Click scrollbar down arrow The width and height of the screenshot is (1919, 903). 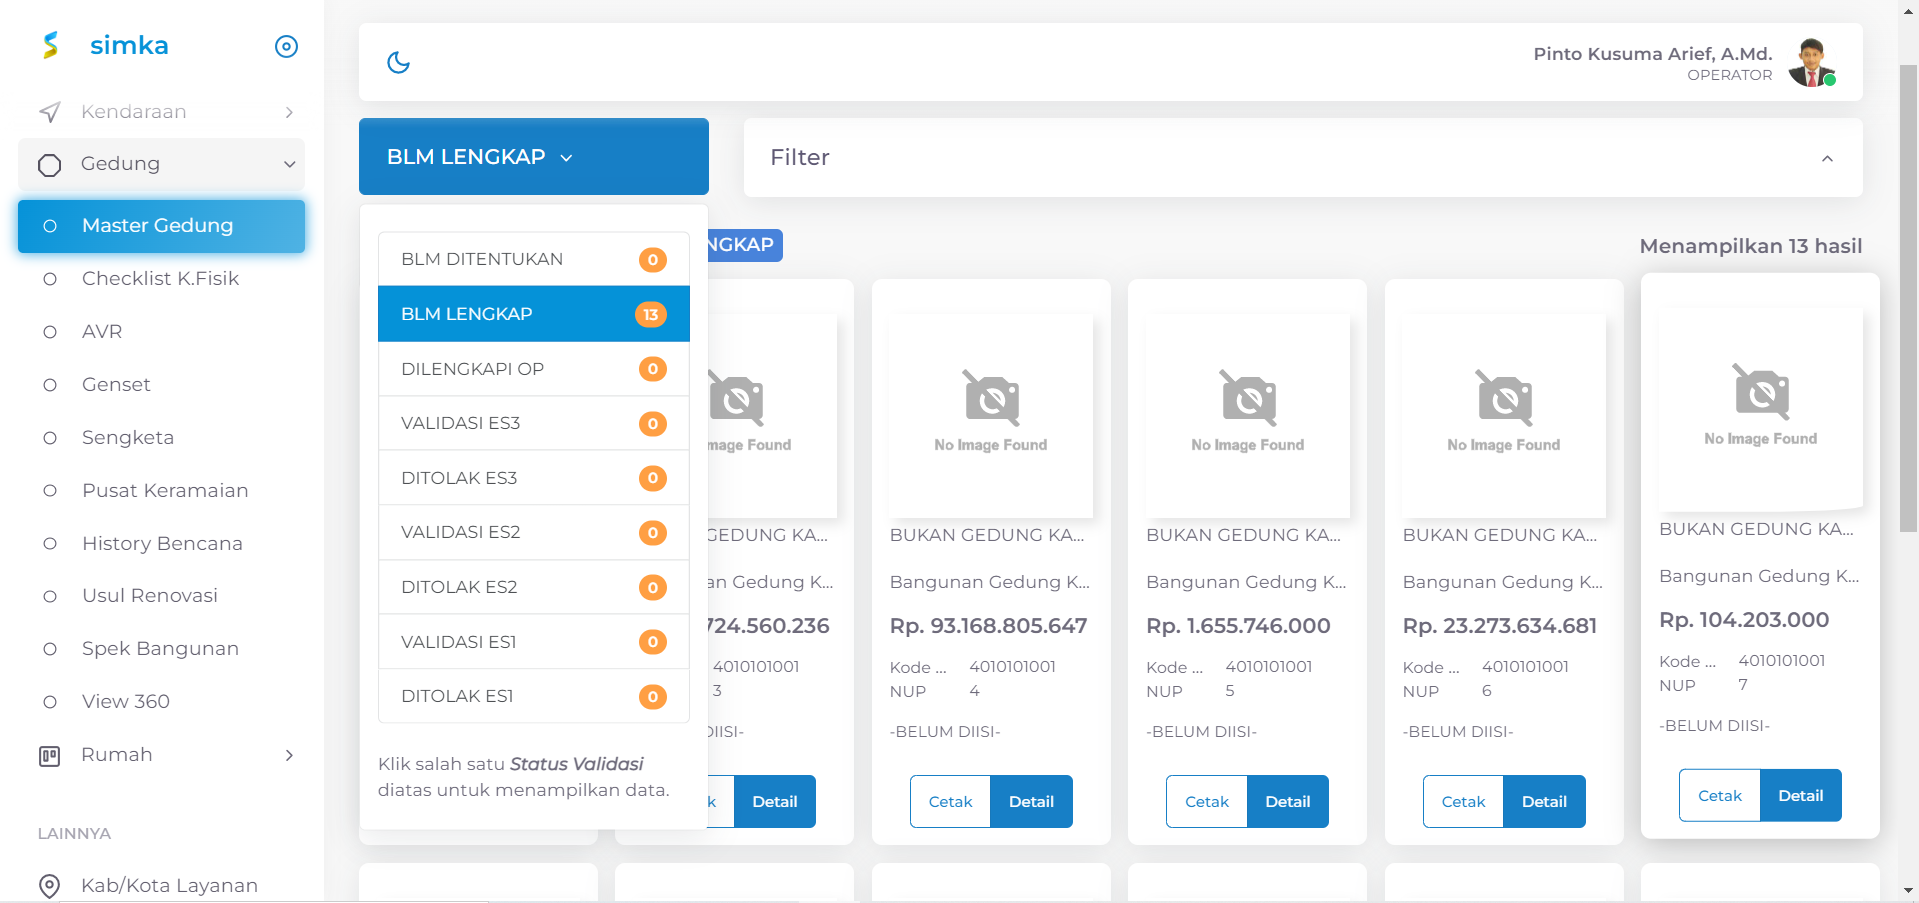coord(1908,890)
